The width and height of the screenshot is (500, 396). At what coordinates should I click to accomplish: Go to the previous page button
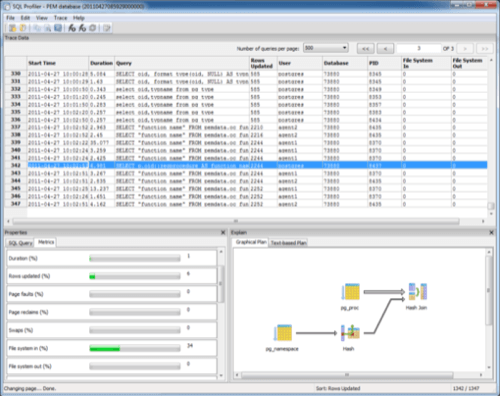(x=385, y=49)
